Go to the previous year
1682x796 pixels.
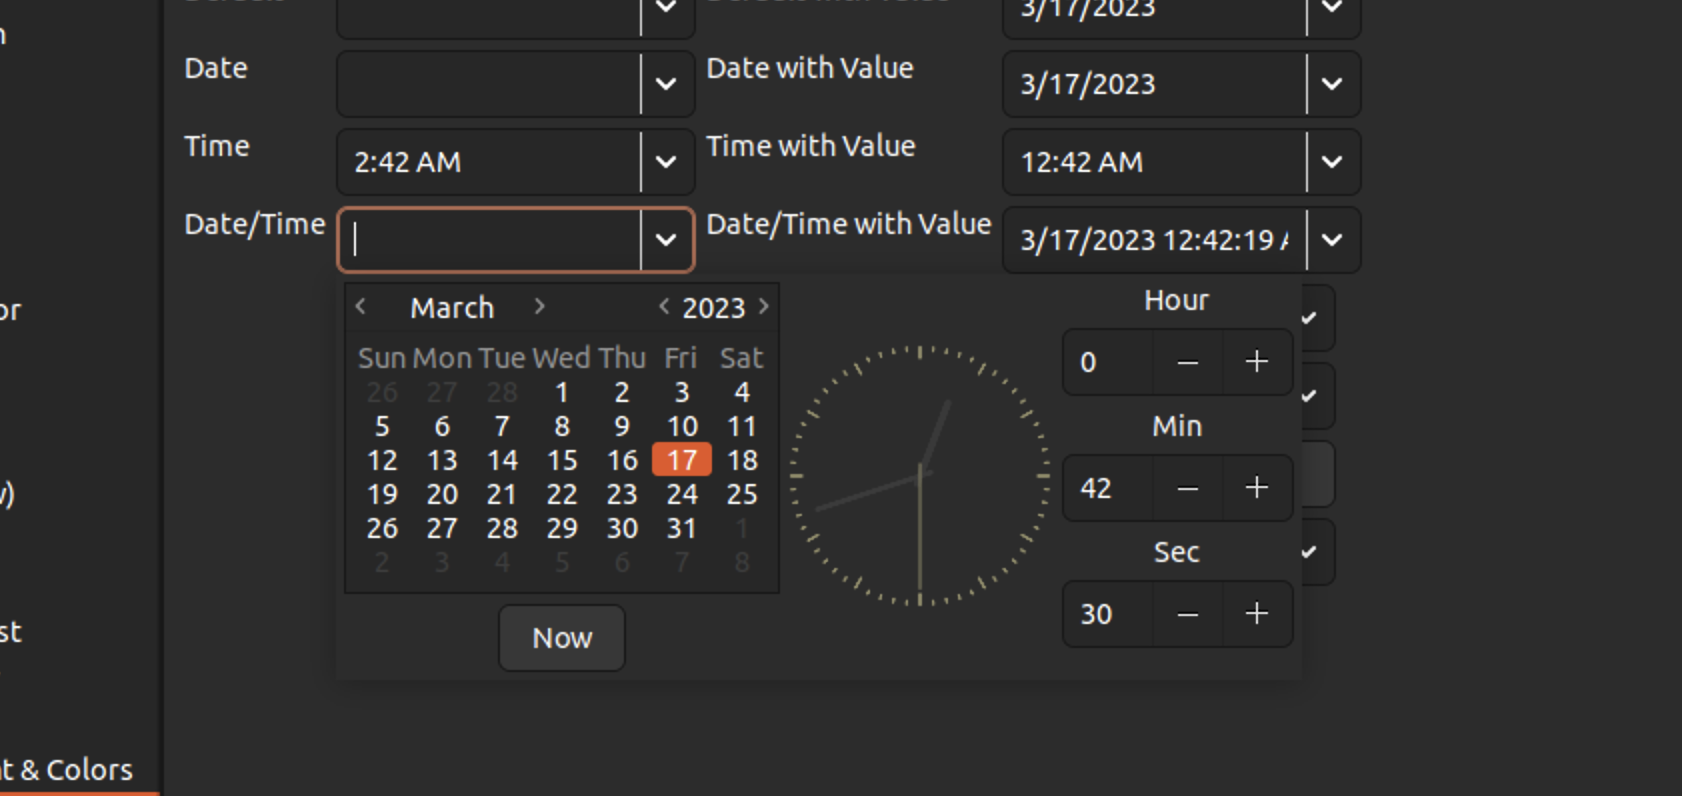[663, 307]
